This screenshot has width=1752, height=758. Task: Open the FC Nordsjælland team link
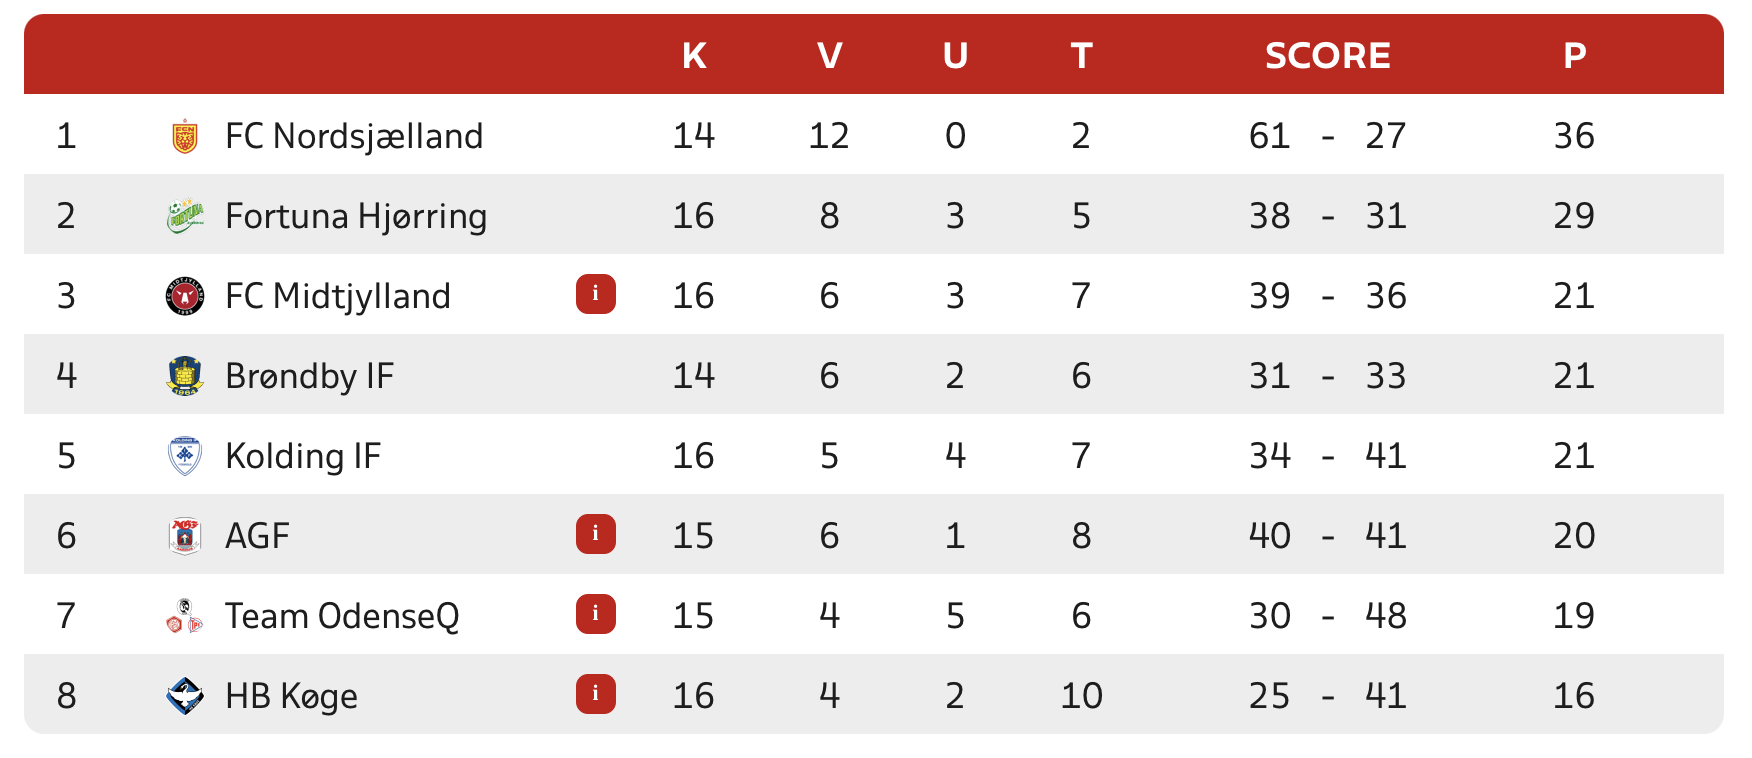click(x=354, y=136)
